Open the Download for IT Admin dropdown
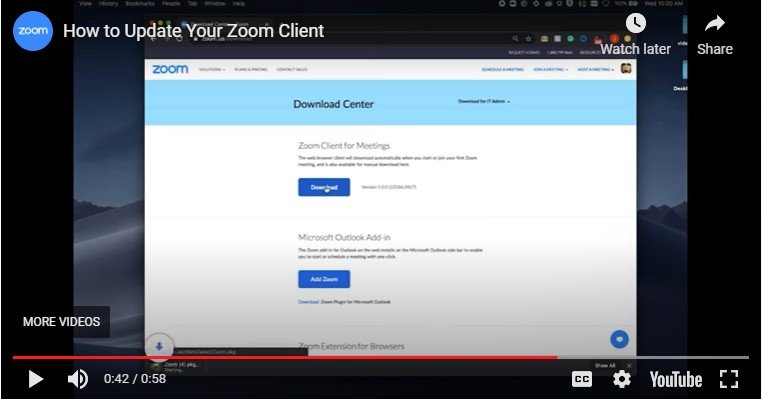This screenshot has width=762, height=399. point(484,102)
